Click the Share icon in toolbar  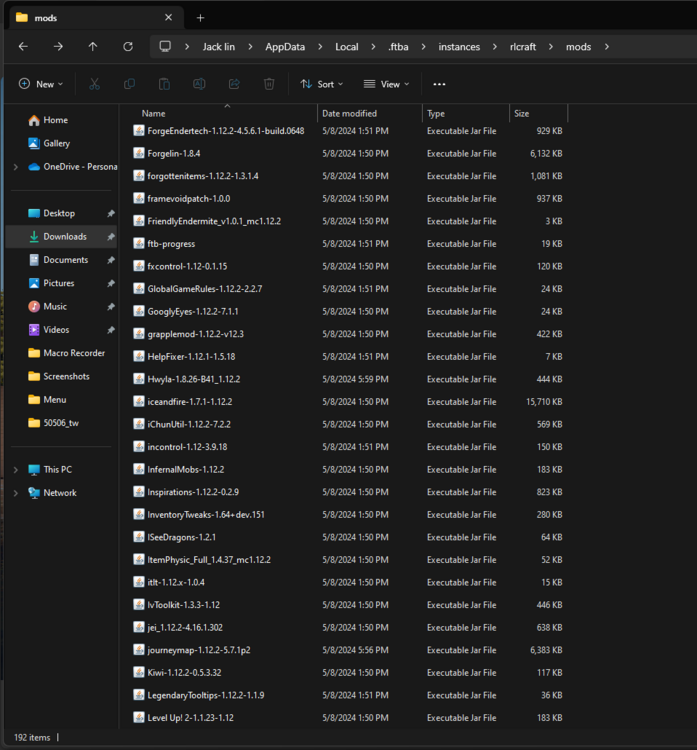[x=234, y=84]
